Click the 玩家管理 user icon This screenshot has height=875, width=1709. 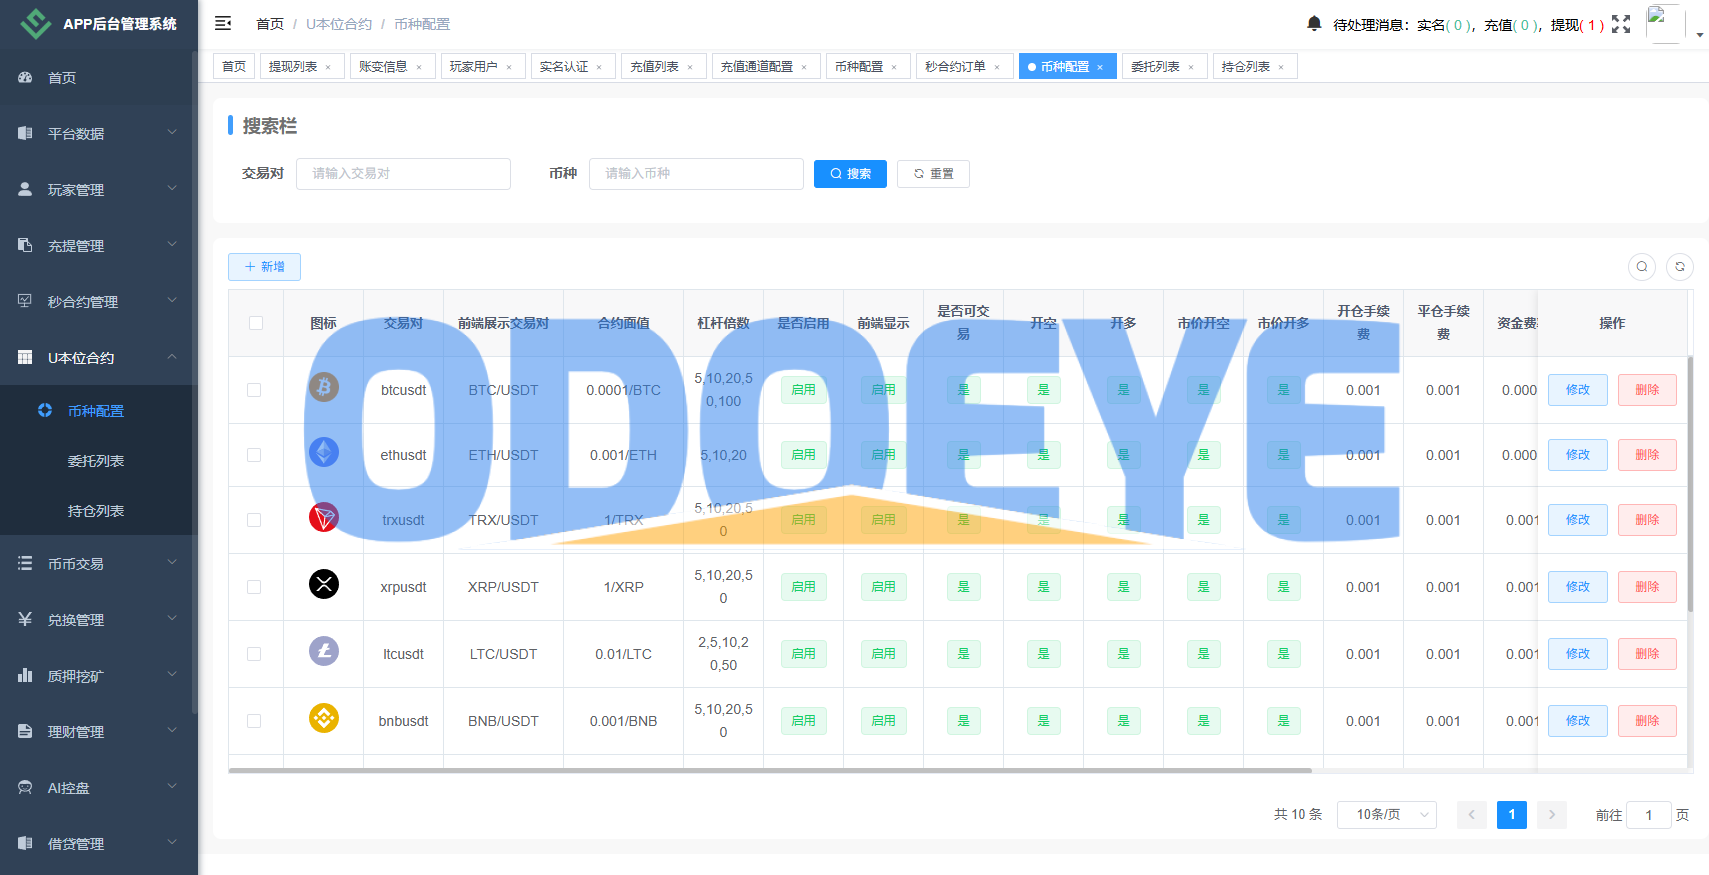click(x=25, y=189)
